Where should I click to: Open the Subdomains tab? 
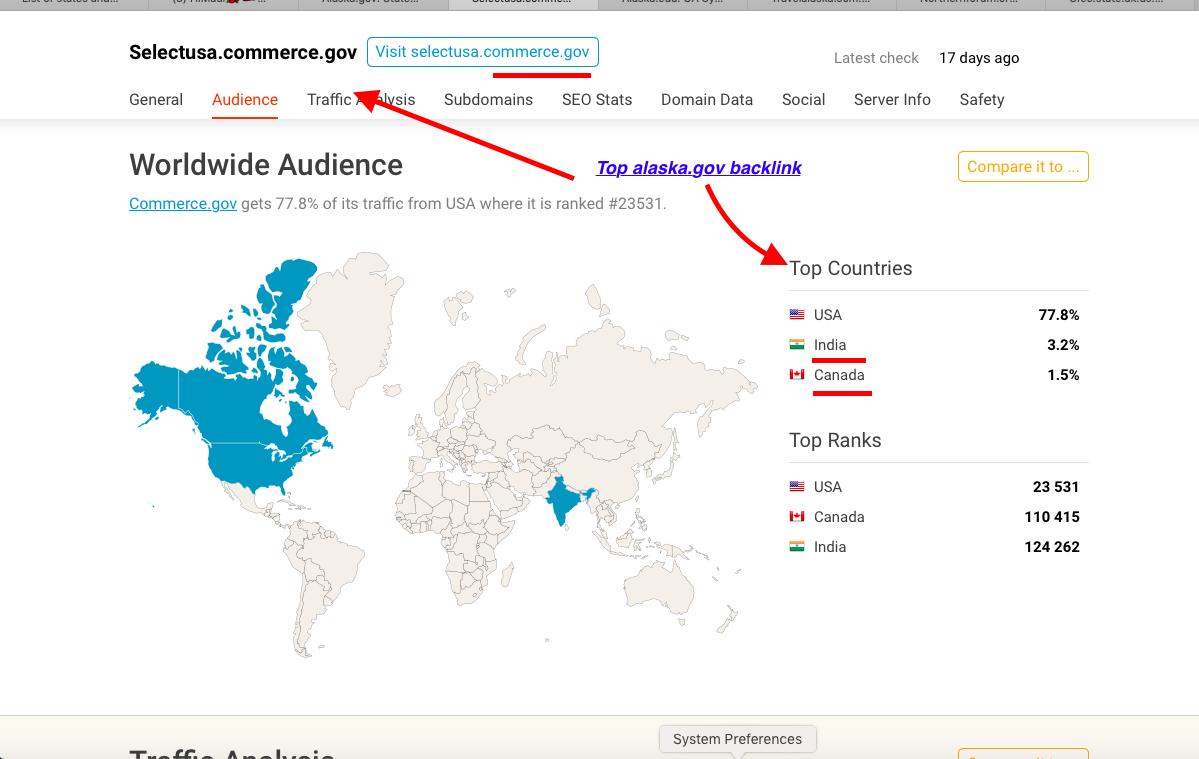488,99
